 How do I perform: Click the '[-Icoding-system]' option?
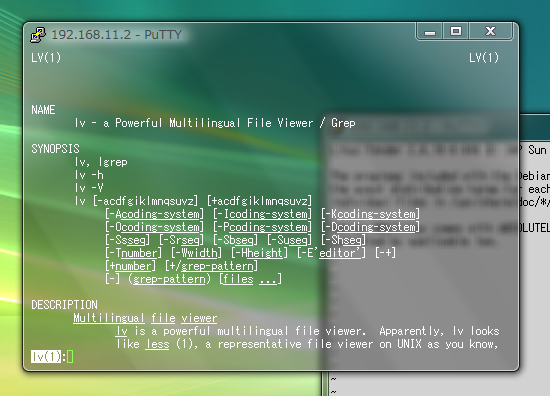click(x=262, y=214)
